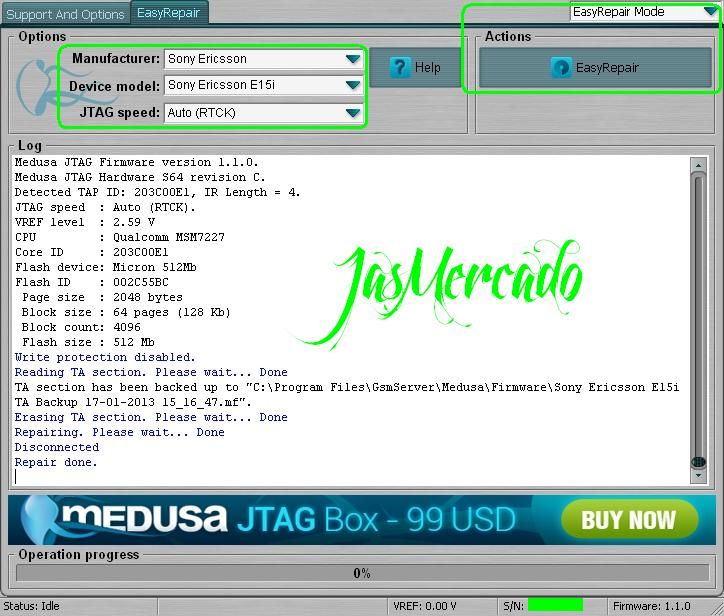Open the JTAG speed dropdown list
The height and width of the screenshot is (616, 724).
[x=264, y=113]
